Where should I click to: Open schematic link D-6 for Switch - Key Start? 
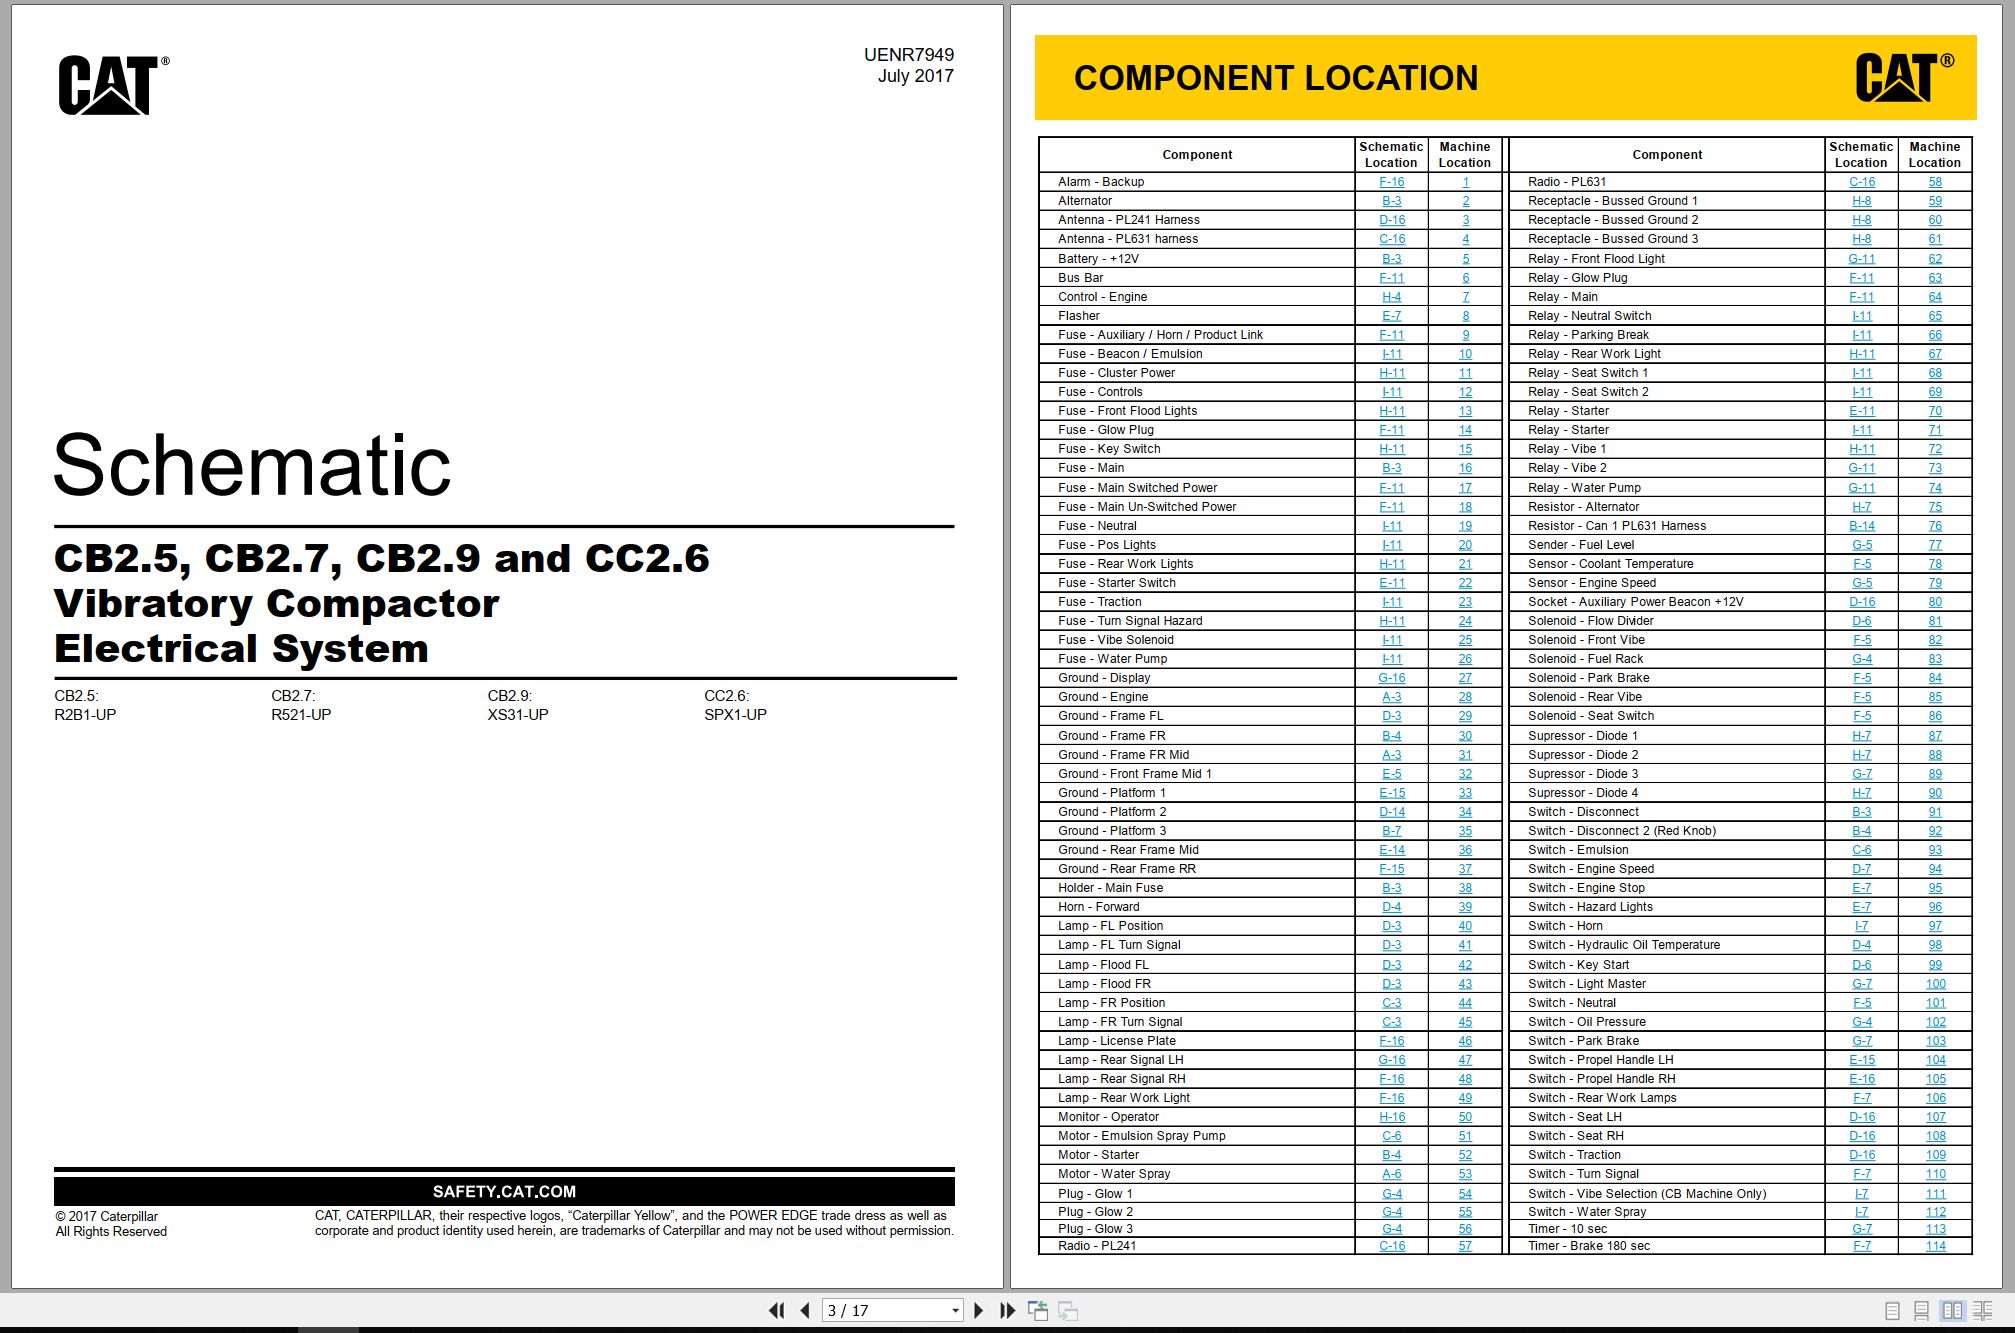coord(1861,965)
